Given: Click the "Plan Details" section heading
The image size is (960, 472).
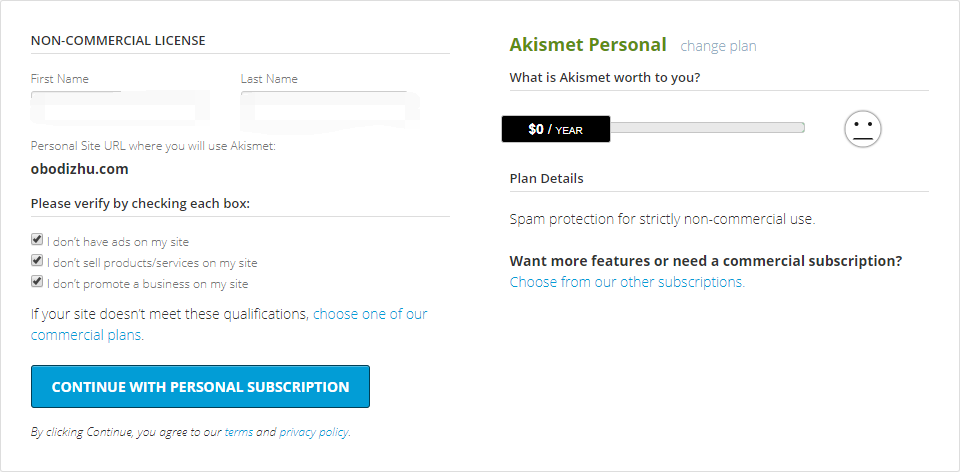Looking at the screenshot, I should pyautogui.click(x=546, y=179).
